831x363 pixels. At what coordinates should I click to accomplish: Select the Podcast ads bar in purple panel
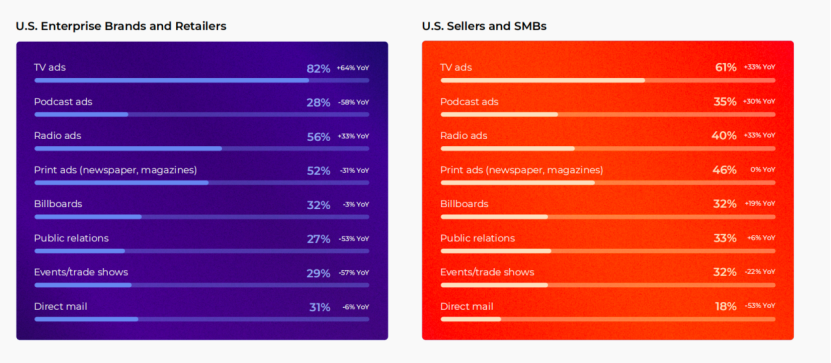[x=202, y=114]
